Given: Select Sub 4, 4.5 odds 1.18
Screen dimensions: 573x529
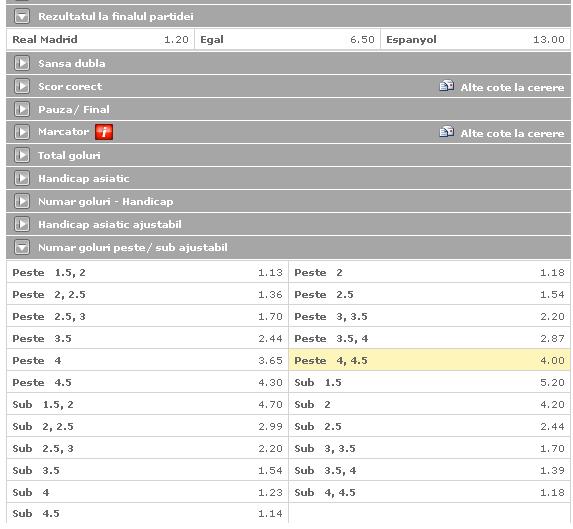Looking at the screenshot, I should tap(429, 492).
